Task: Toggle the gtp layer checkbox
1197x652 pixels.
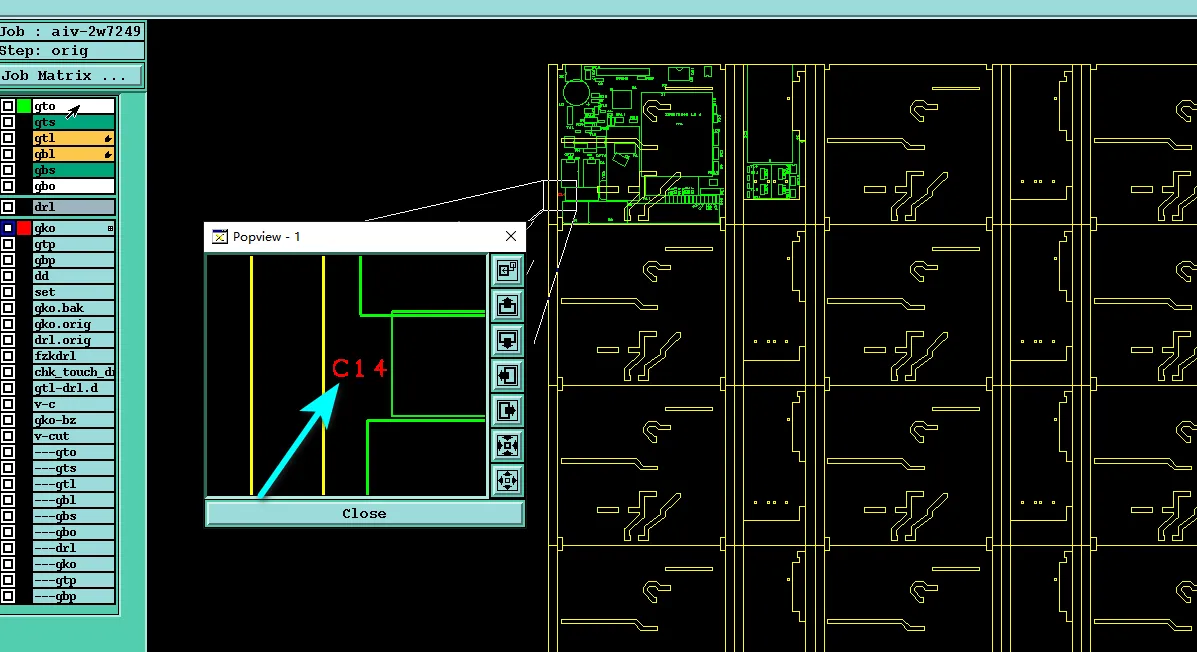Action: pos(8,244)
